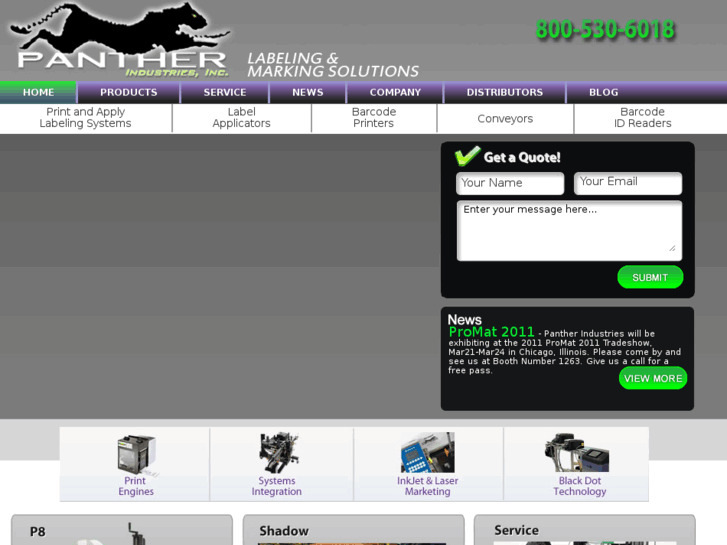This screenshot has width=727, height=545.
Task: Select Label Applicators submenu link
Action: pos(242,118)
